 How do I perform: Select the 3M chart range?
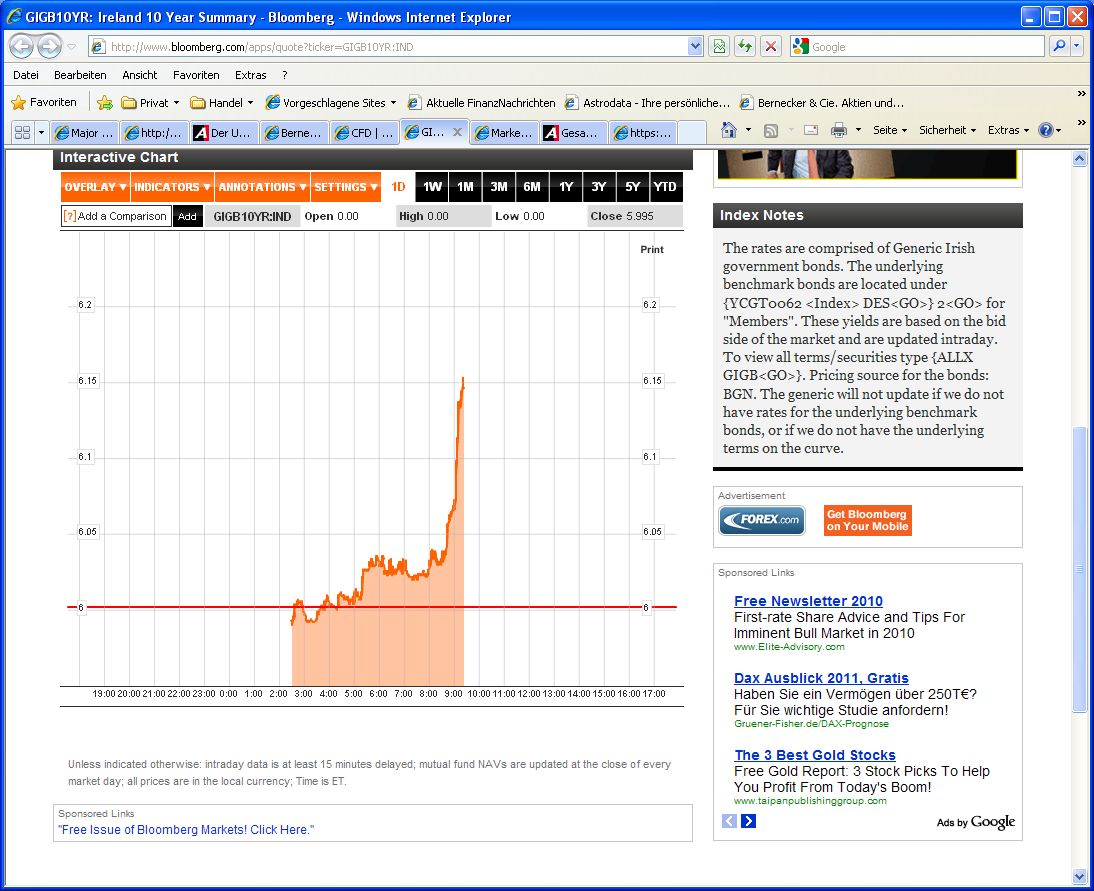(x=499, y=187)
